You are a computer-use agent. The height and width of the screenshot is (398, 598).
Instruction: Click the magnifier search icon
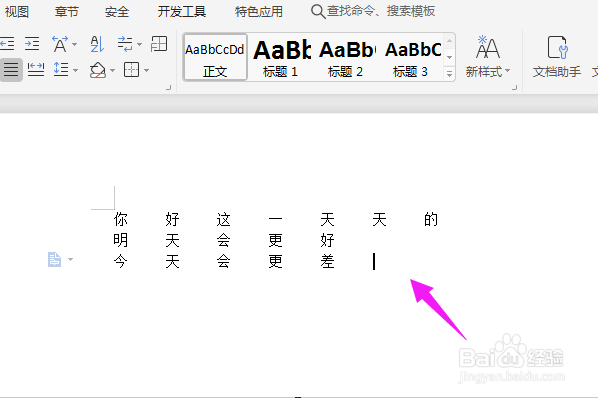tap(318, 11)
